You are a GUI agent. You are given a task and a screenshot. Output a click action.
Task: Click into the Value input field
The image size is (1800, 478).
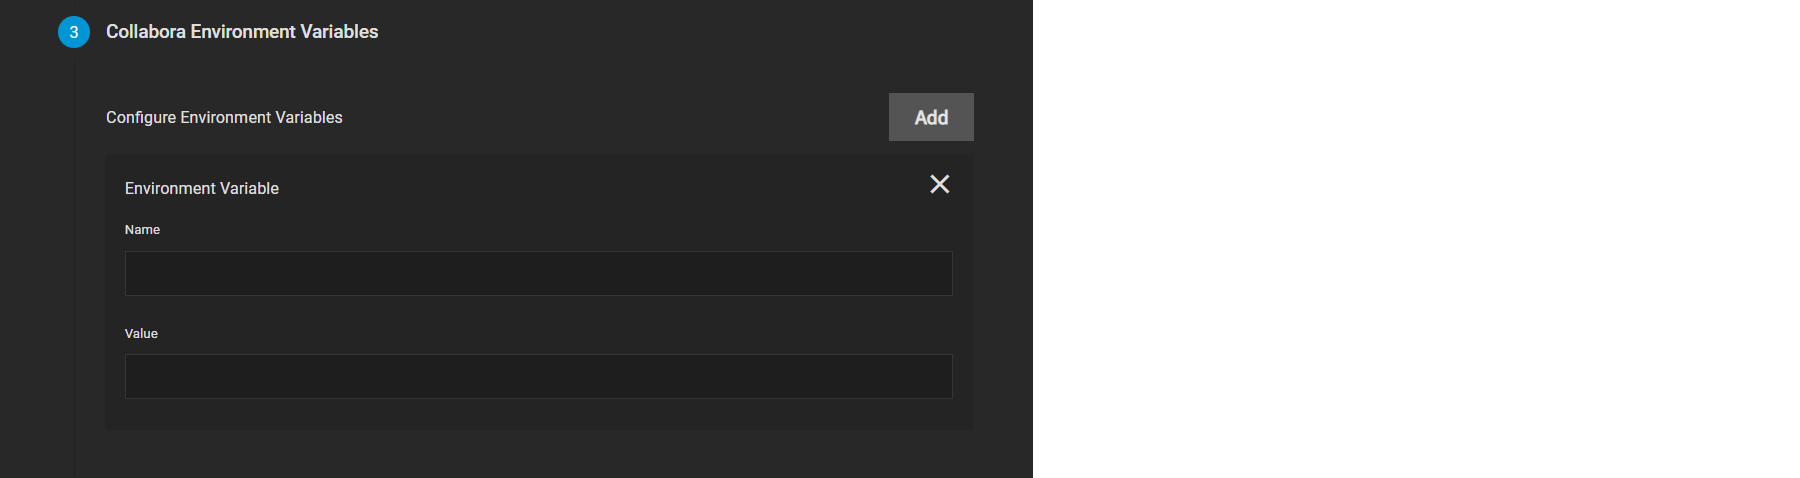pos(538,376)
